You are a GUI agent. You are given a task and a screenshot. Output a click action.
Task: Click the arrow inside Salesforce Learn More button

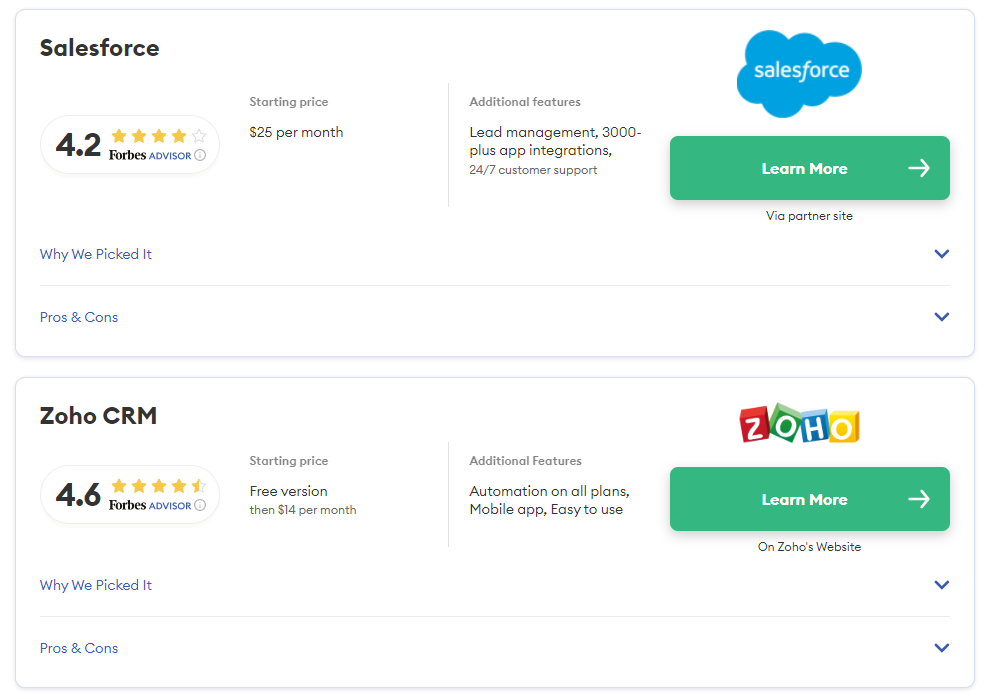pyautogui.click(x=918, y=168)
